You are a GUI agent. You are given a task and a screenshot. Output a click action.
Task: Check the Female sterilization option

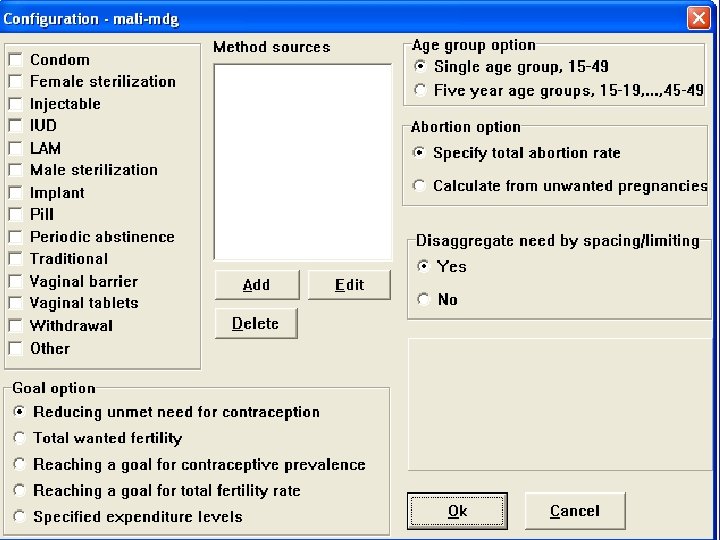(x=16, y=82)
